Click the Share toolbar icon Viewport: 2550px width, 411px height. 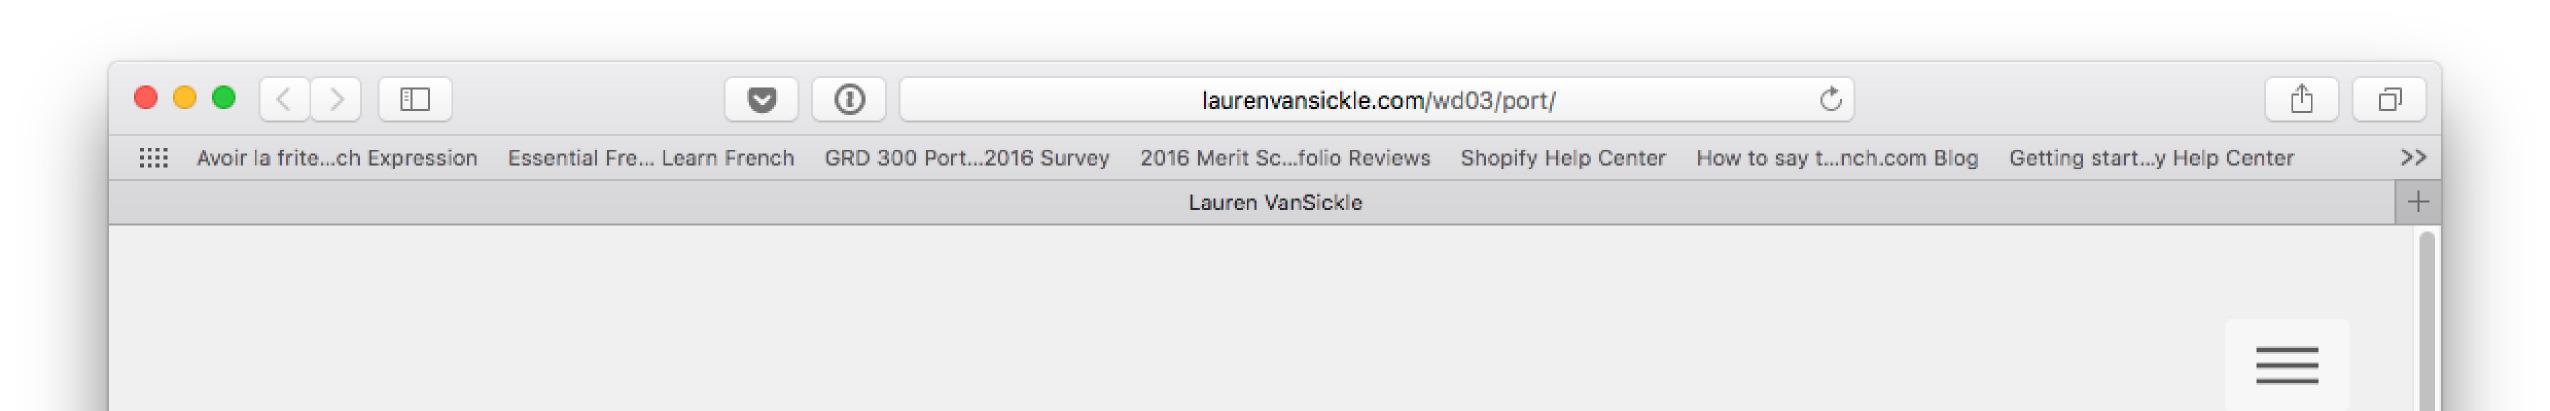coord(2301,99)
